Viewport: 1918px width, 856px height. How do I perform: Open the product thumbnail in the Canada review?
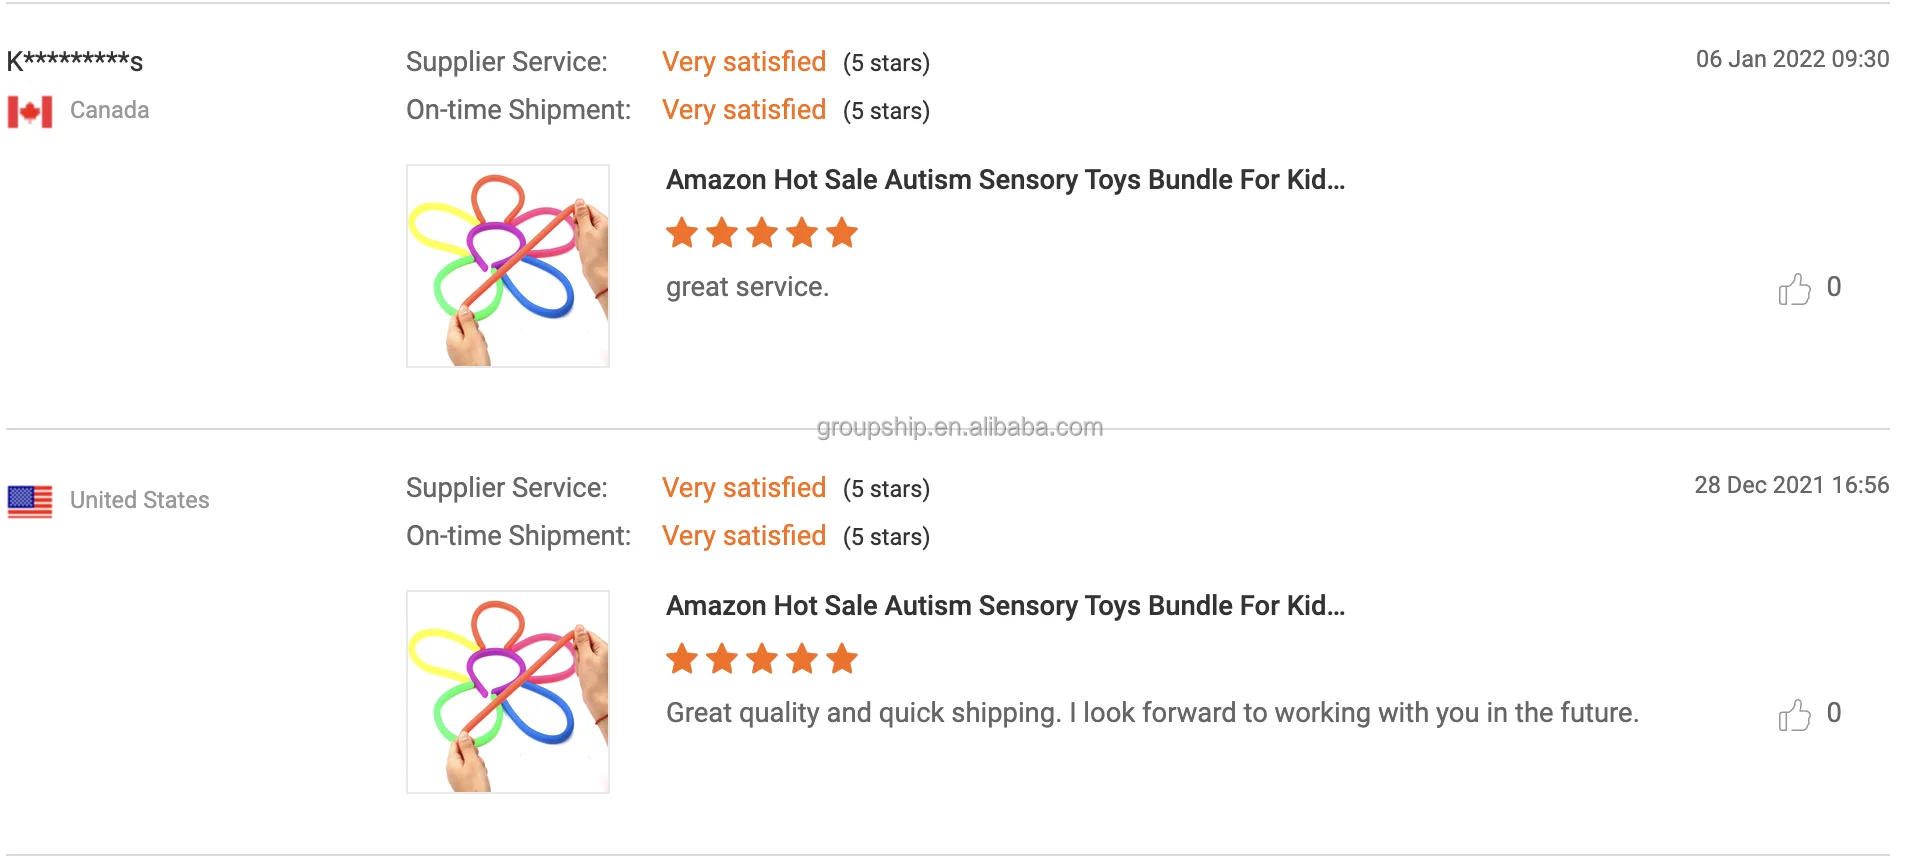(x=508, y=266)
